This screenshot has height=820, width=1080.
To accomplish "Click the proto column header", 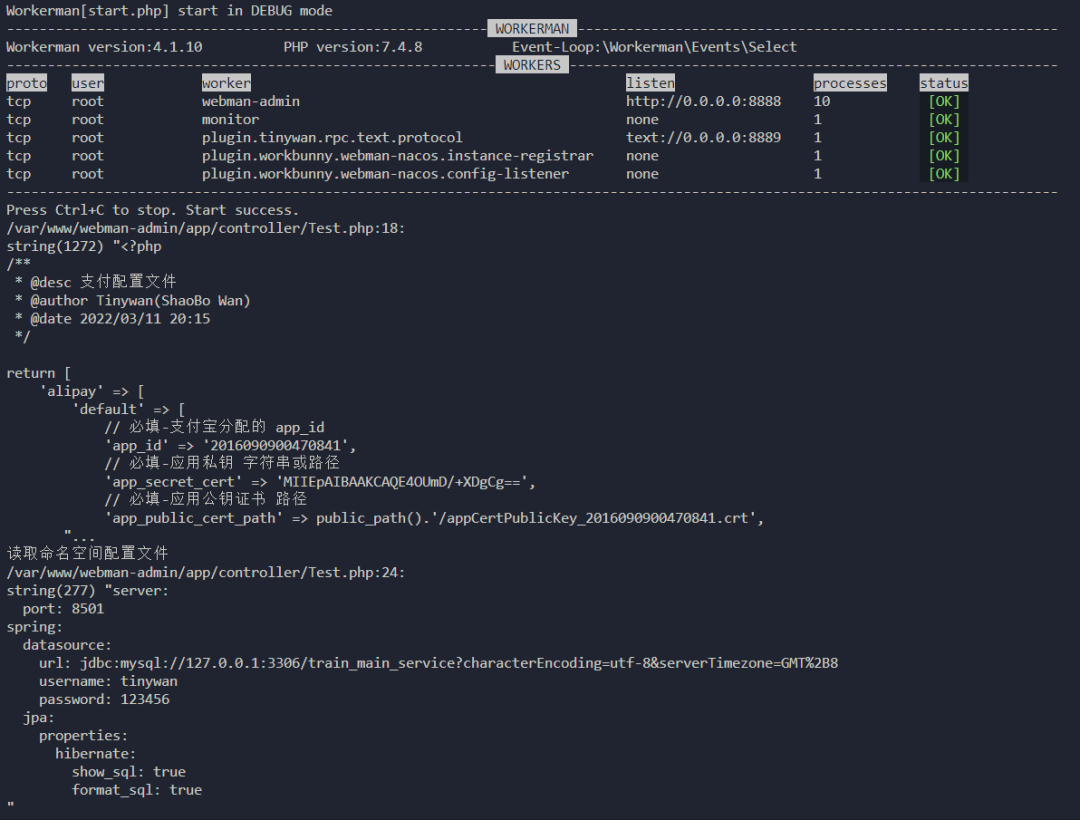I will tap(26, 83).
